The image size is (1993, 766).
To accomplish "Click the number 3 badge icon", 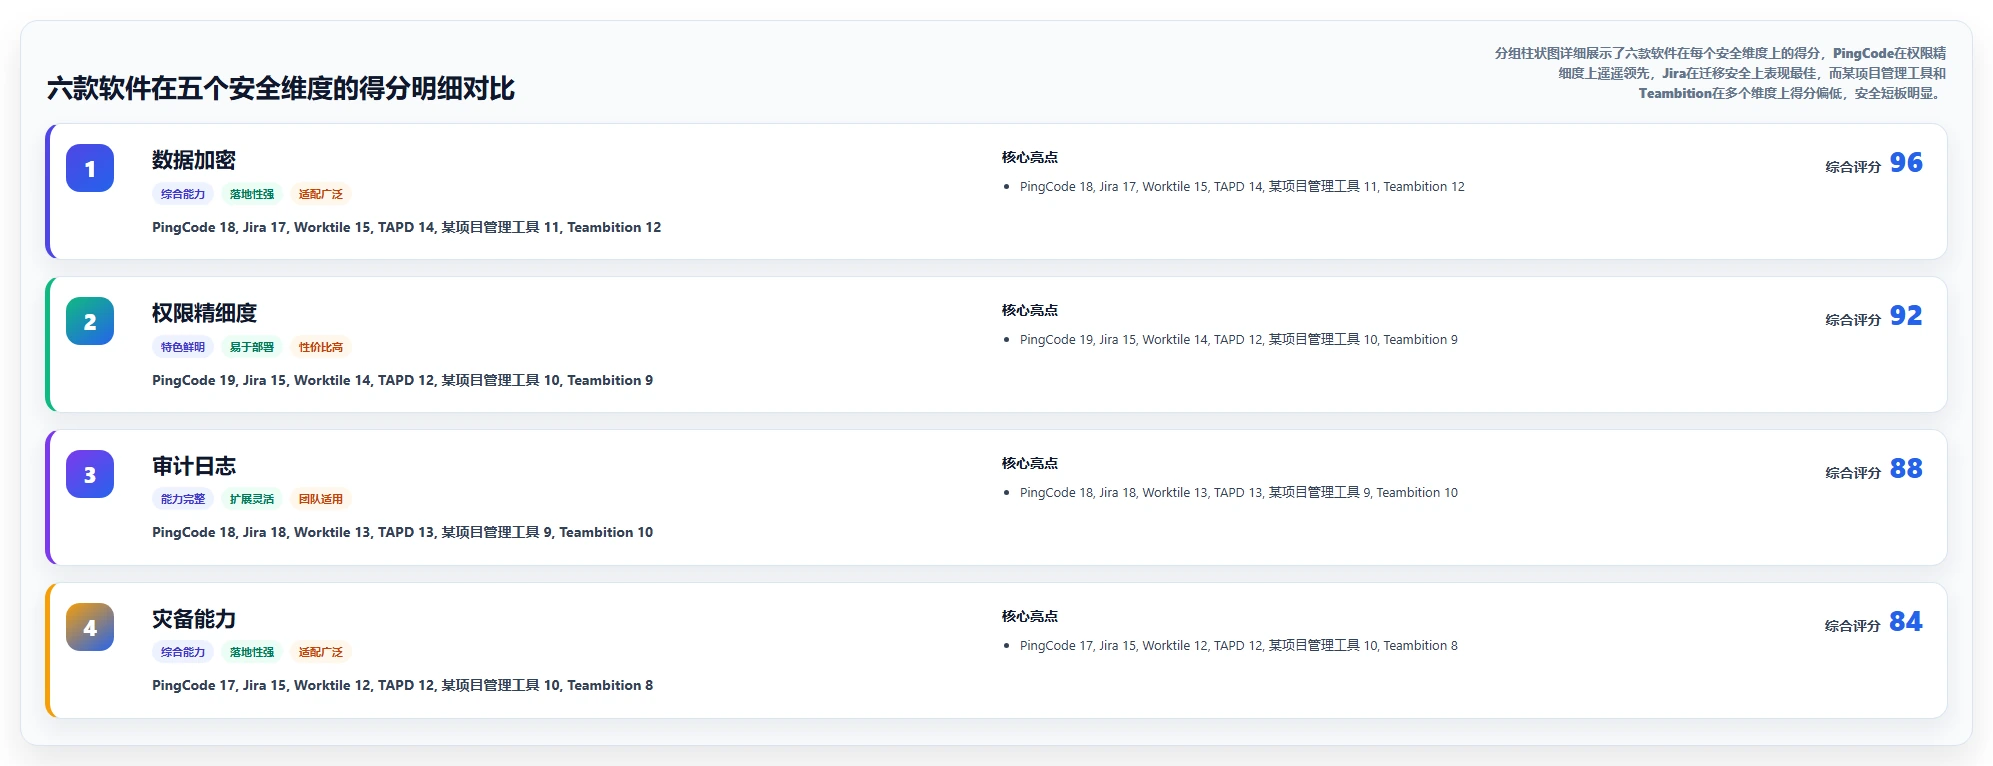I will [x=90, y=474].
